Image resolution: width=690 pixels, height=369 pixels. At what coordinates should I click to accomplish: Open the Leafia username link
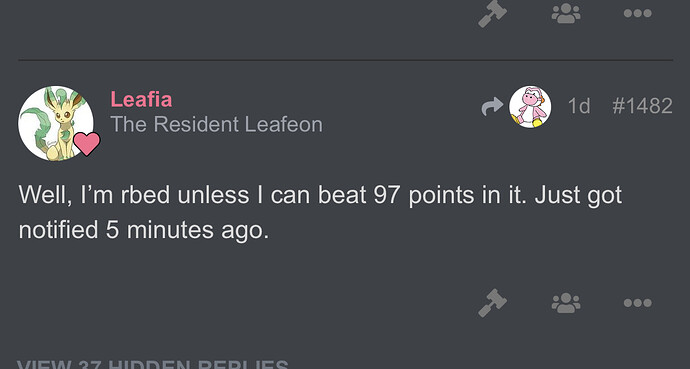pyautogui.click(x=141, y=99)
